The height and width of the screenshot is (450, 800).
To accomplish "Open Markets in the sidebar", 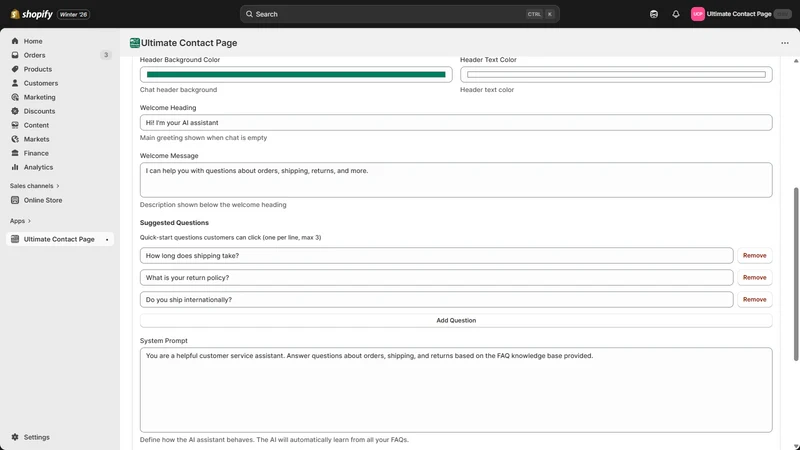I will [x=36, y=139].
